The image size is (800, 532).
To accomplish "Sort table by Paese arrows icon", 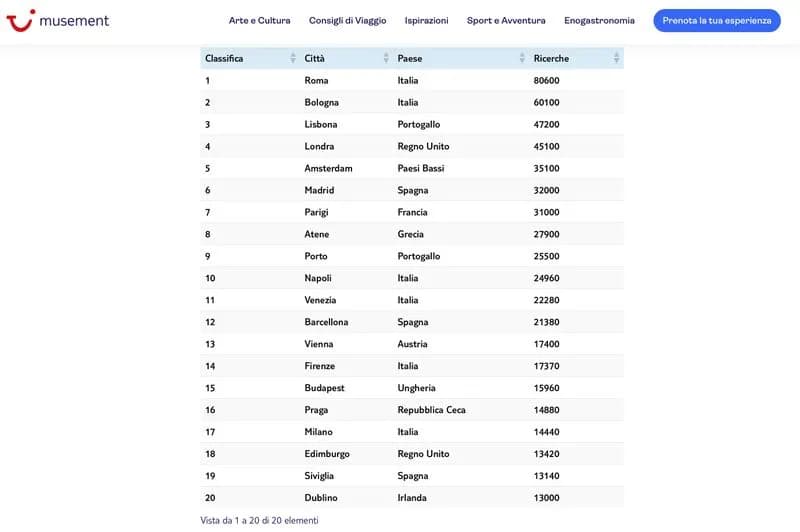I will [522, 58].
